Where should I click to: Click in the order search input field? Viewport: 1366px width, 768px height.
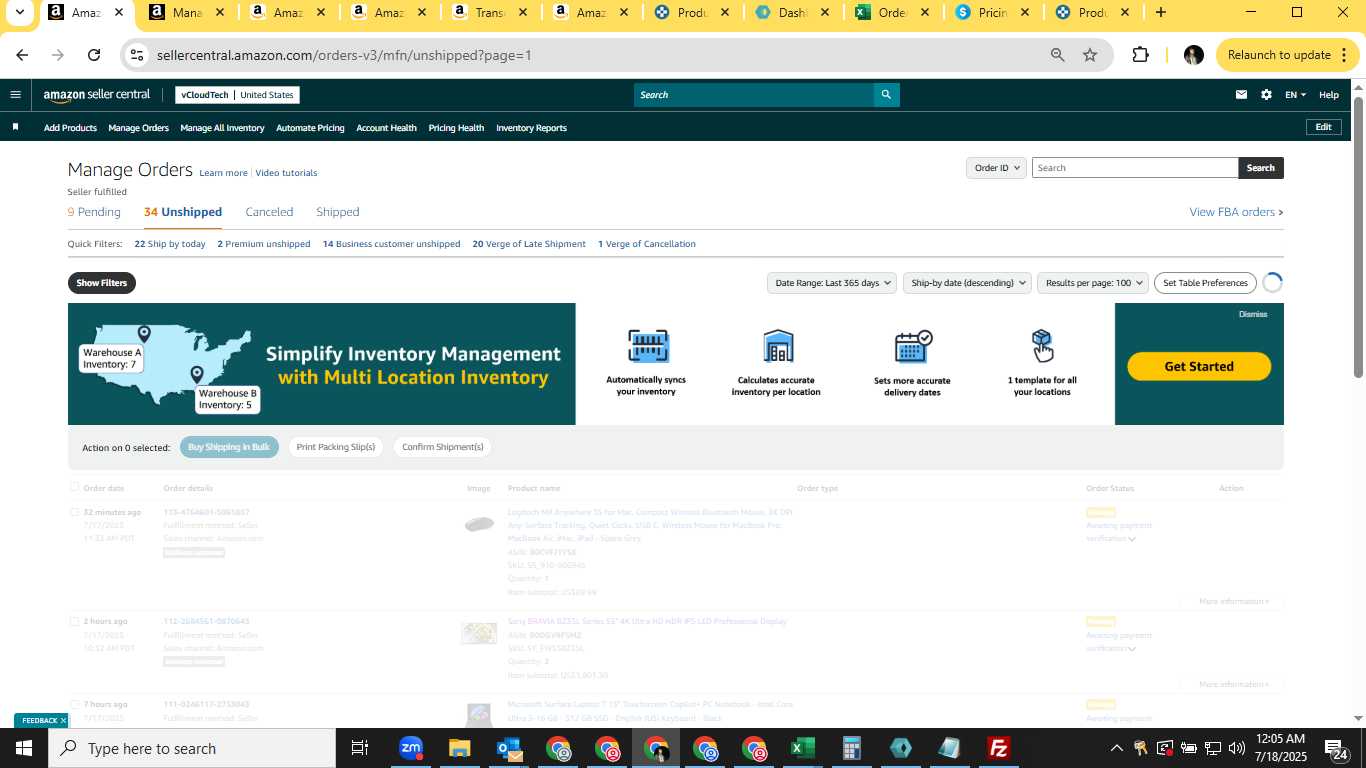[x=1135, y=168]
